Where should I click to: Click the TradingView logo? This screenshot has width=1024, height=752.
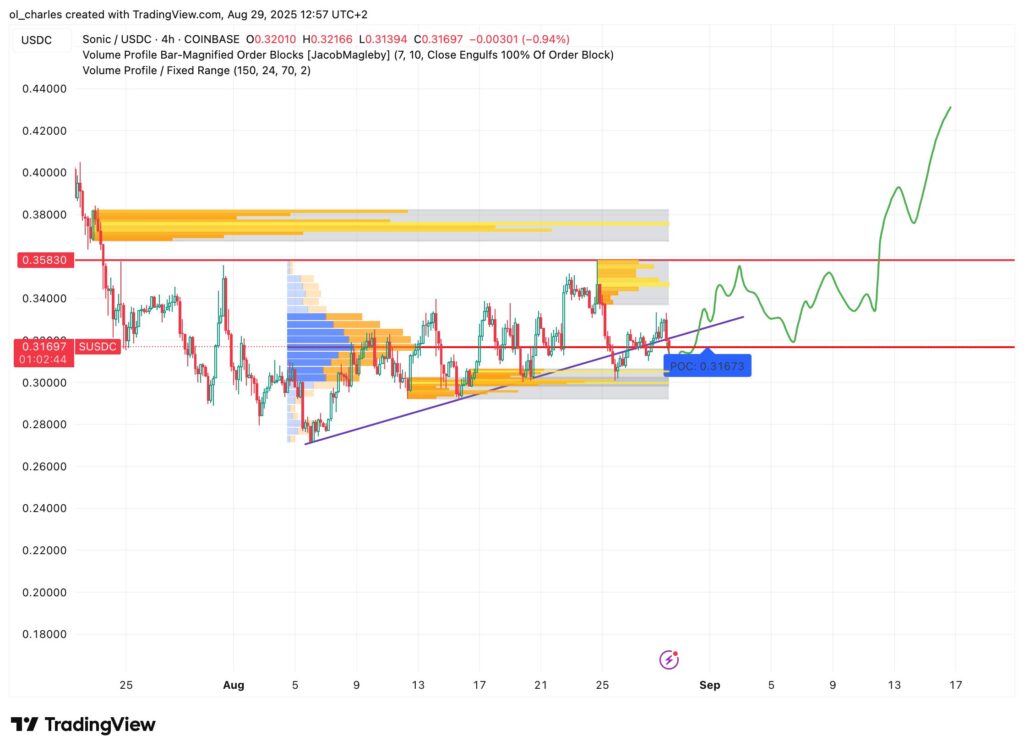click(x=83, y=725)
